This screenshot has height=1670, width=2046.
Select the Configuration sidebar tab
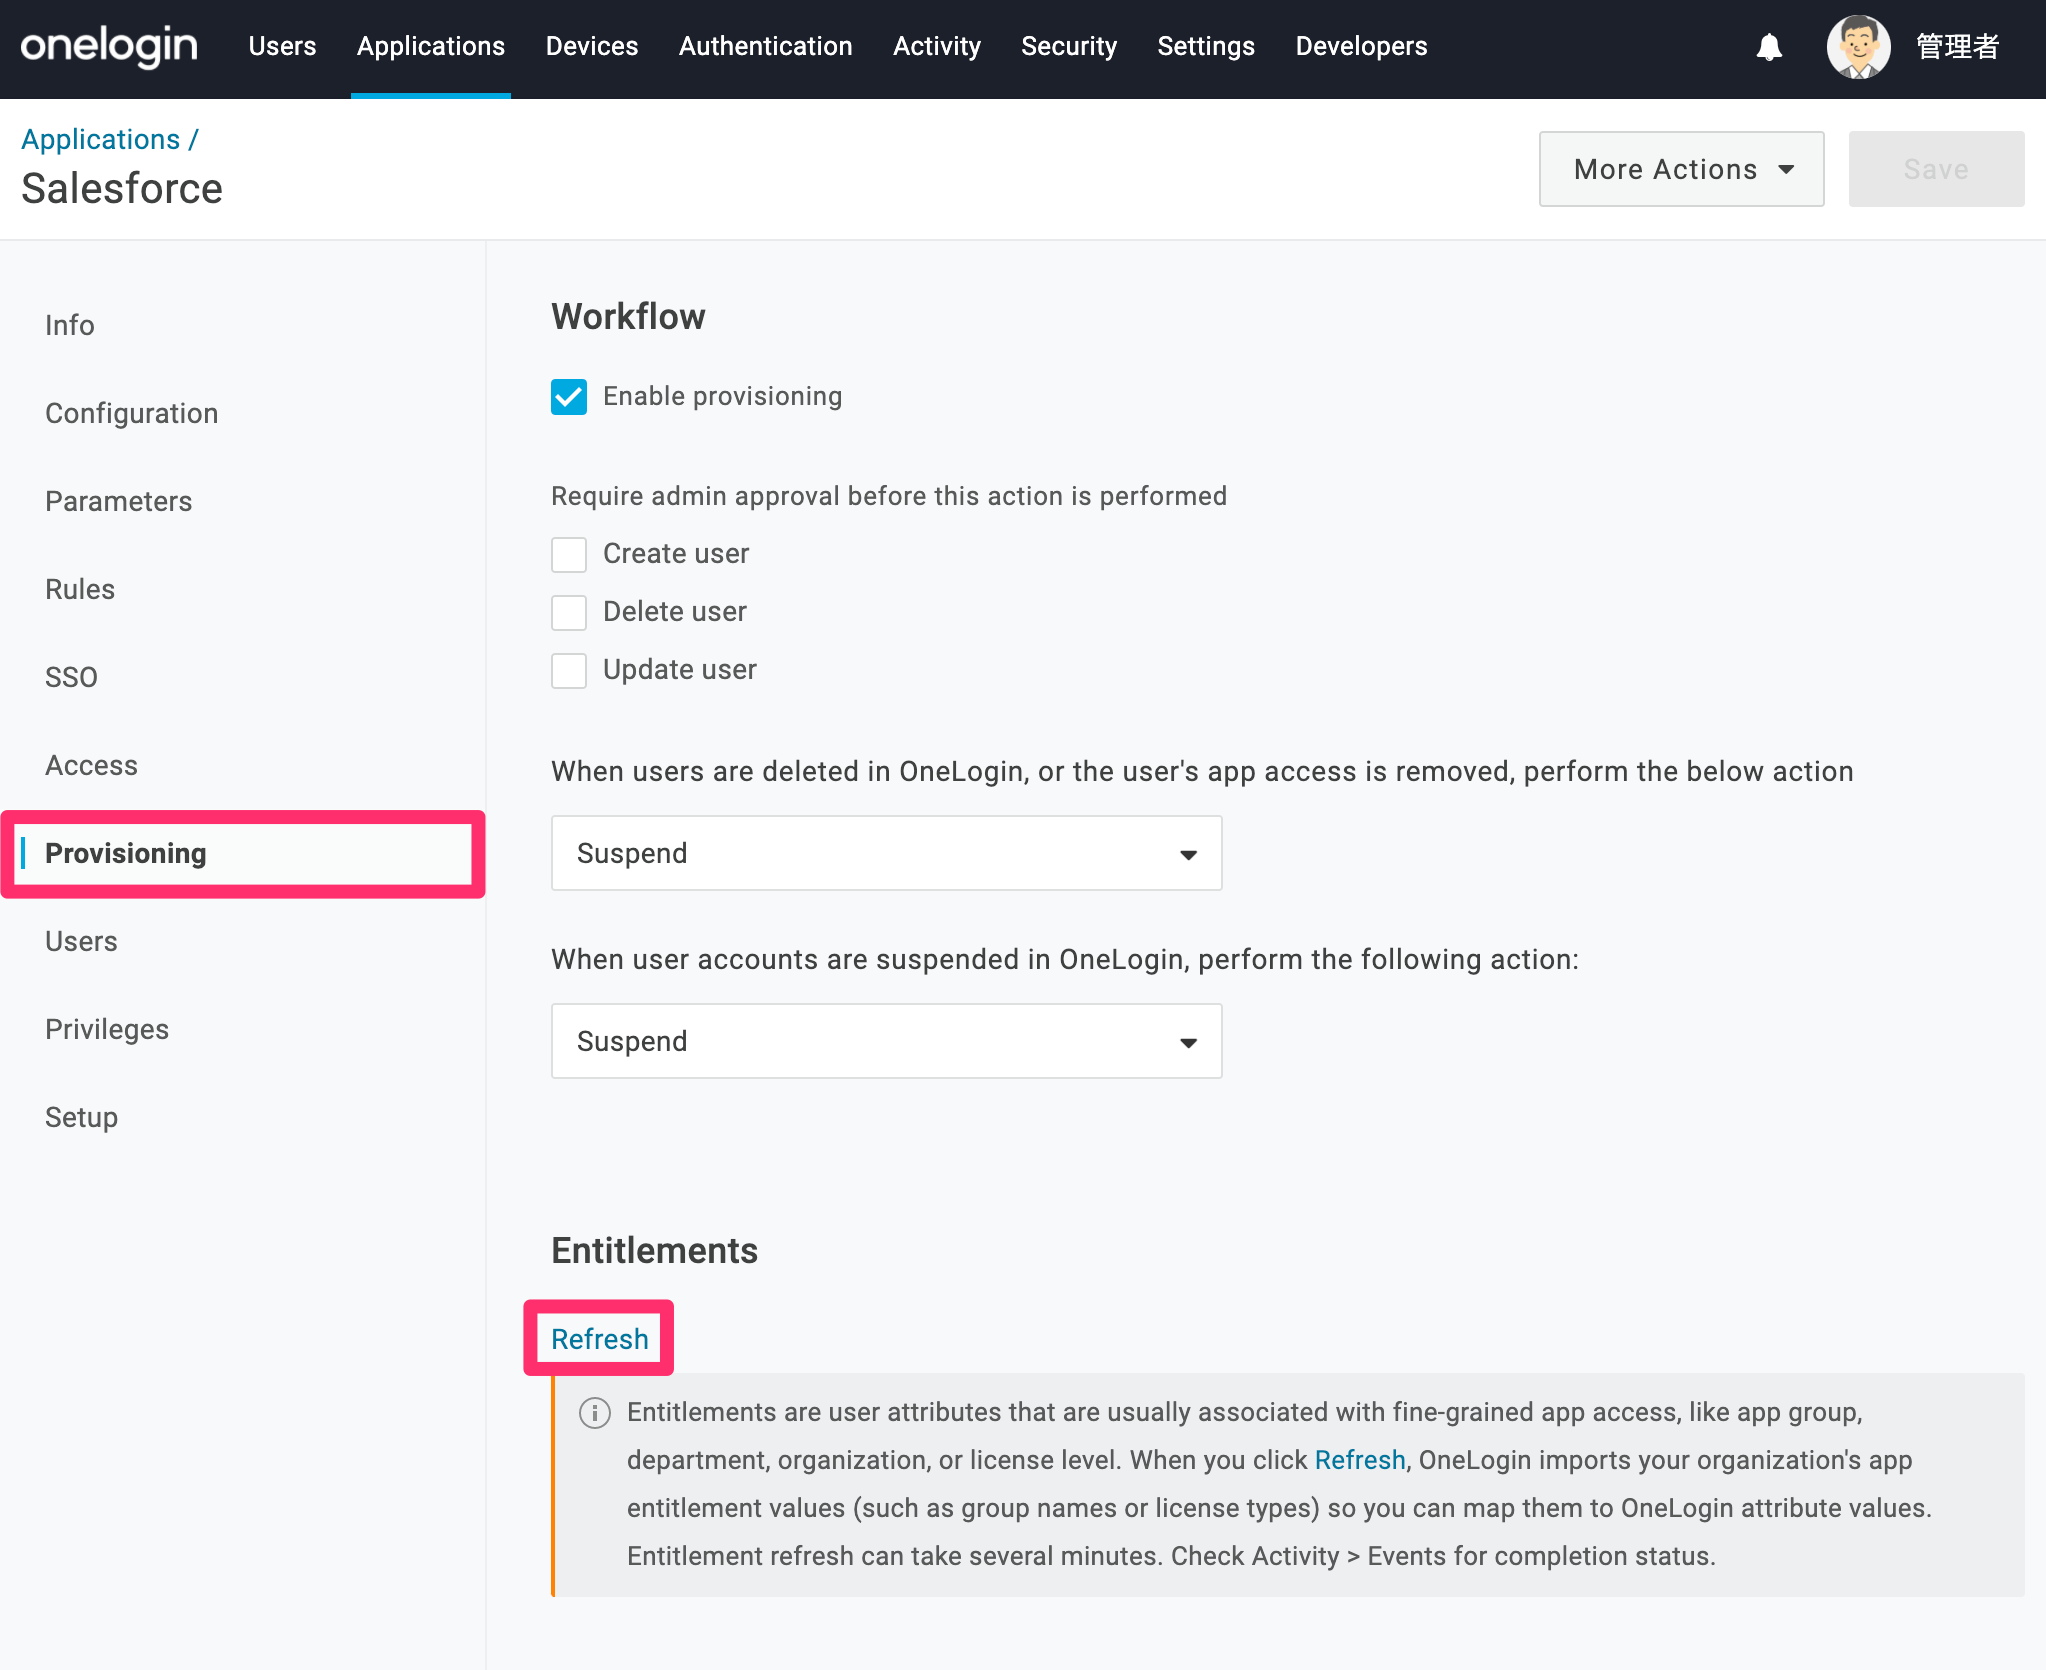click(x=131, y=413)
